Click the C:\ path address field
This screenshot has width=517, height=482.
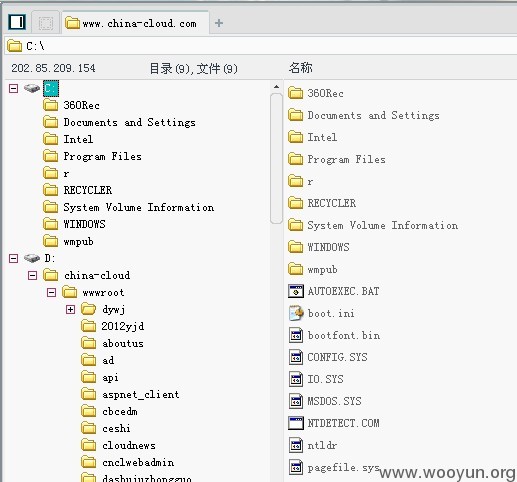(x=261, y=46)
